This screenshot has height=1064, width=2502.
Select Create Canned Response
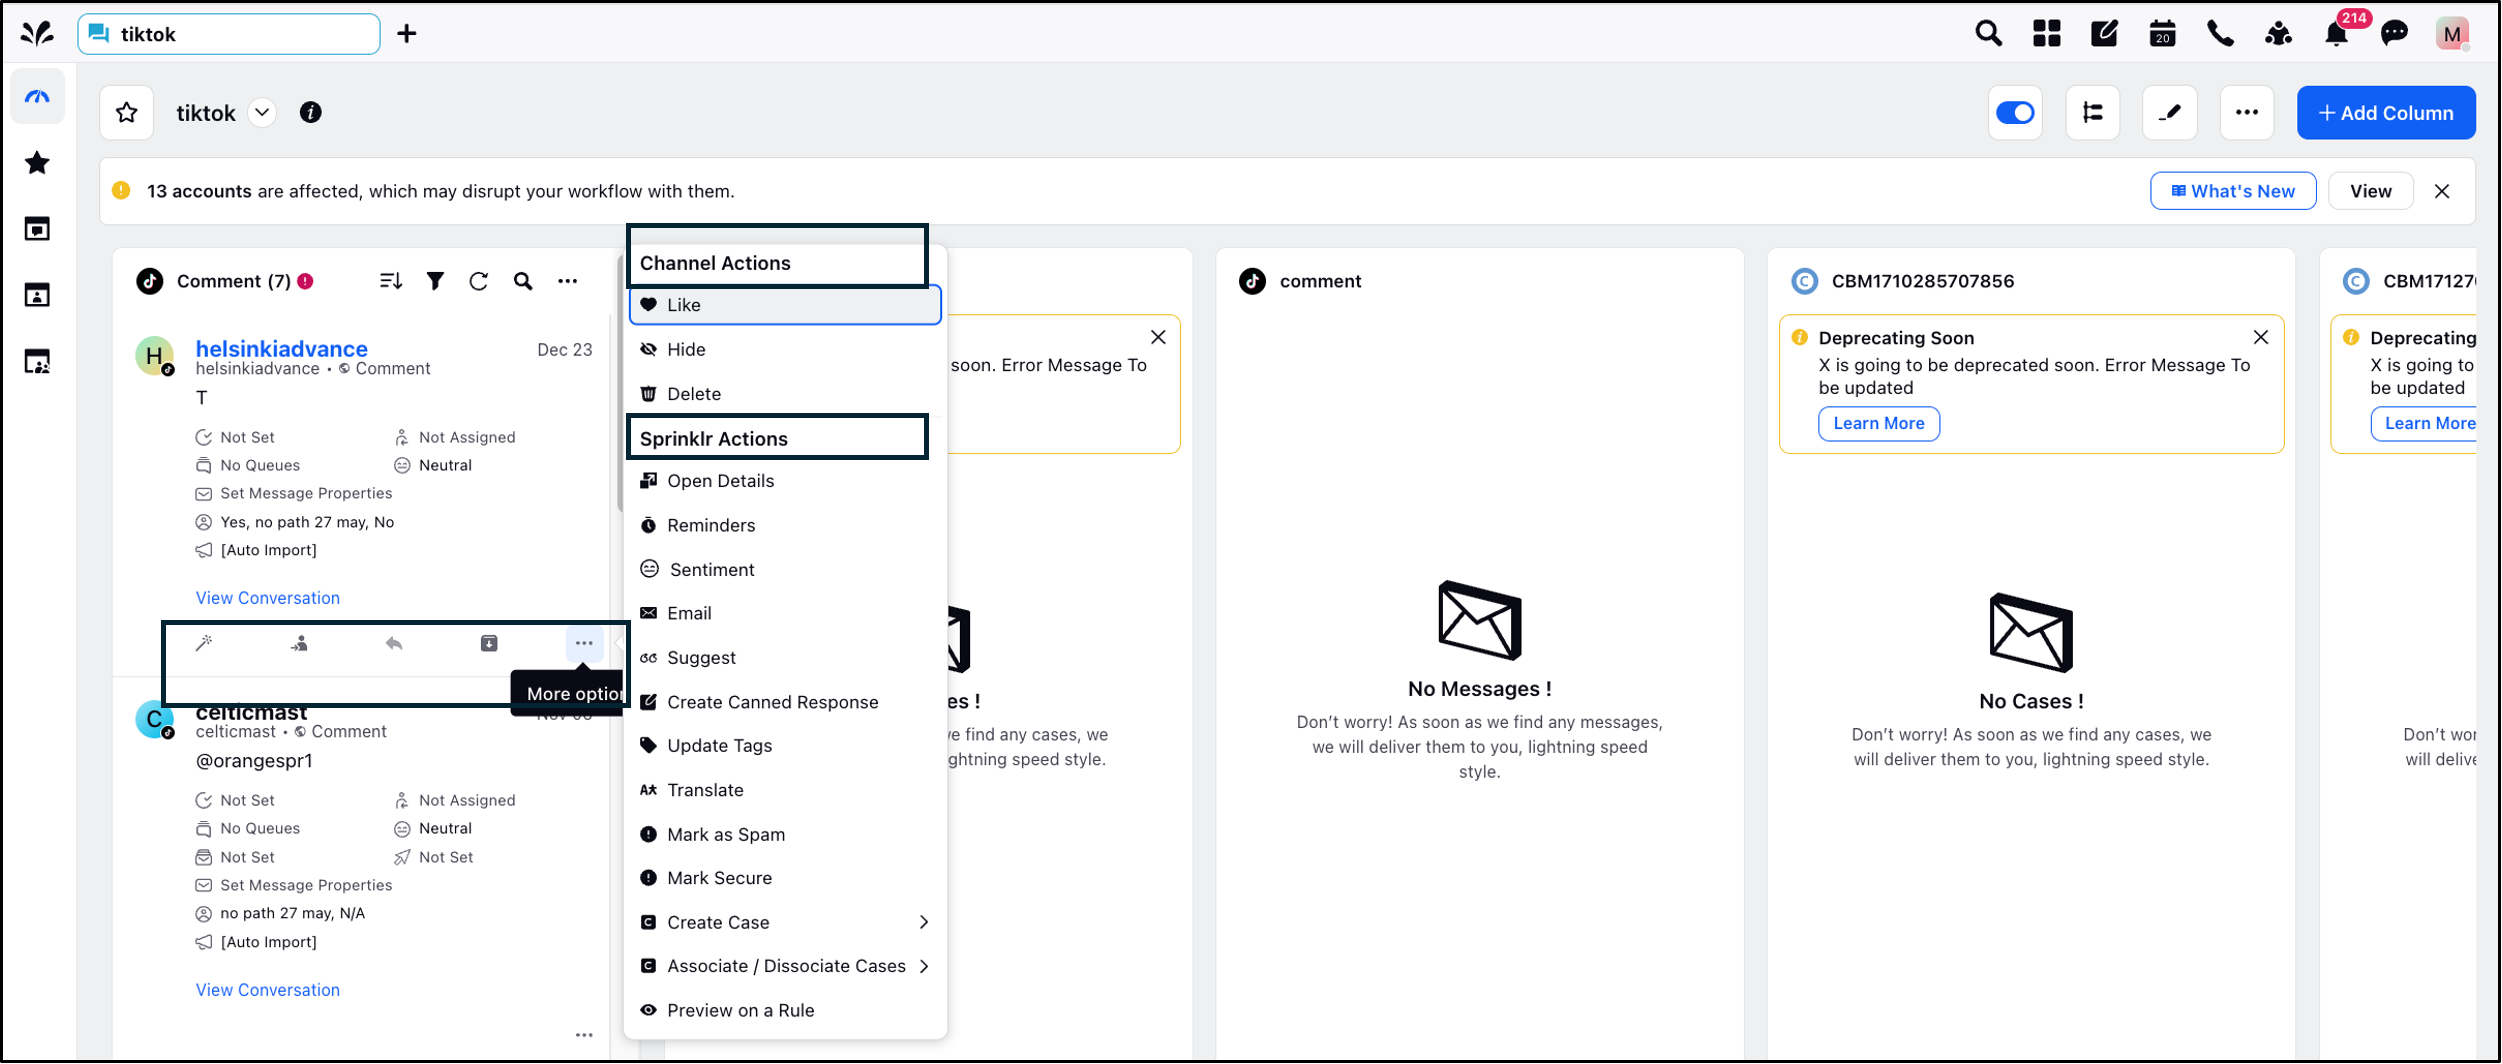coord(785,703)
